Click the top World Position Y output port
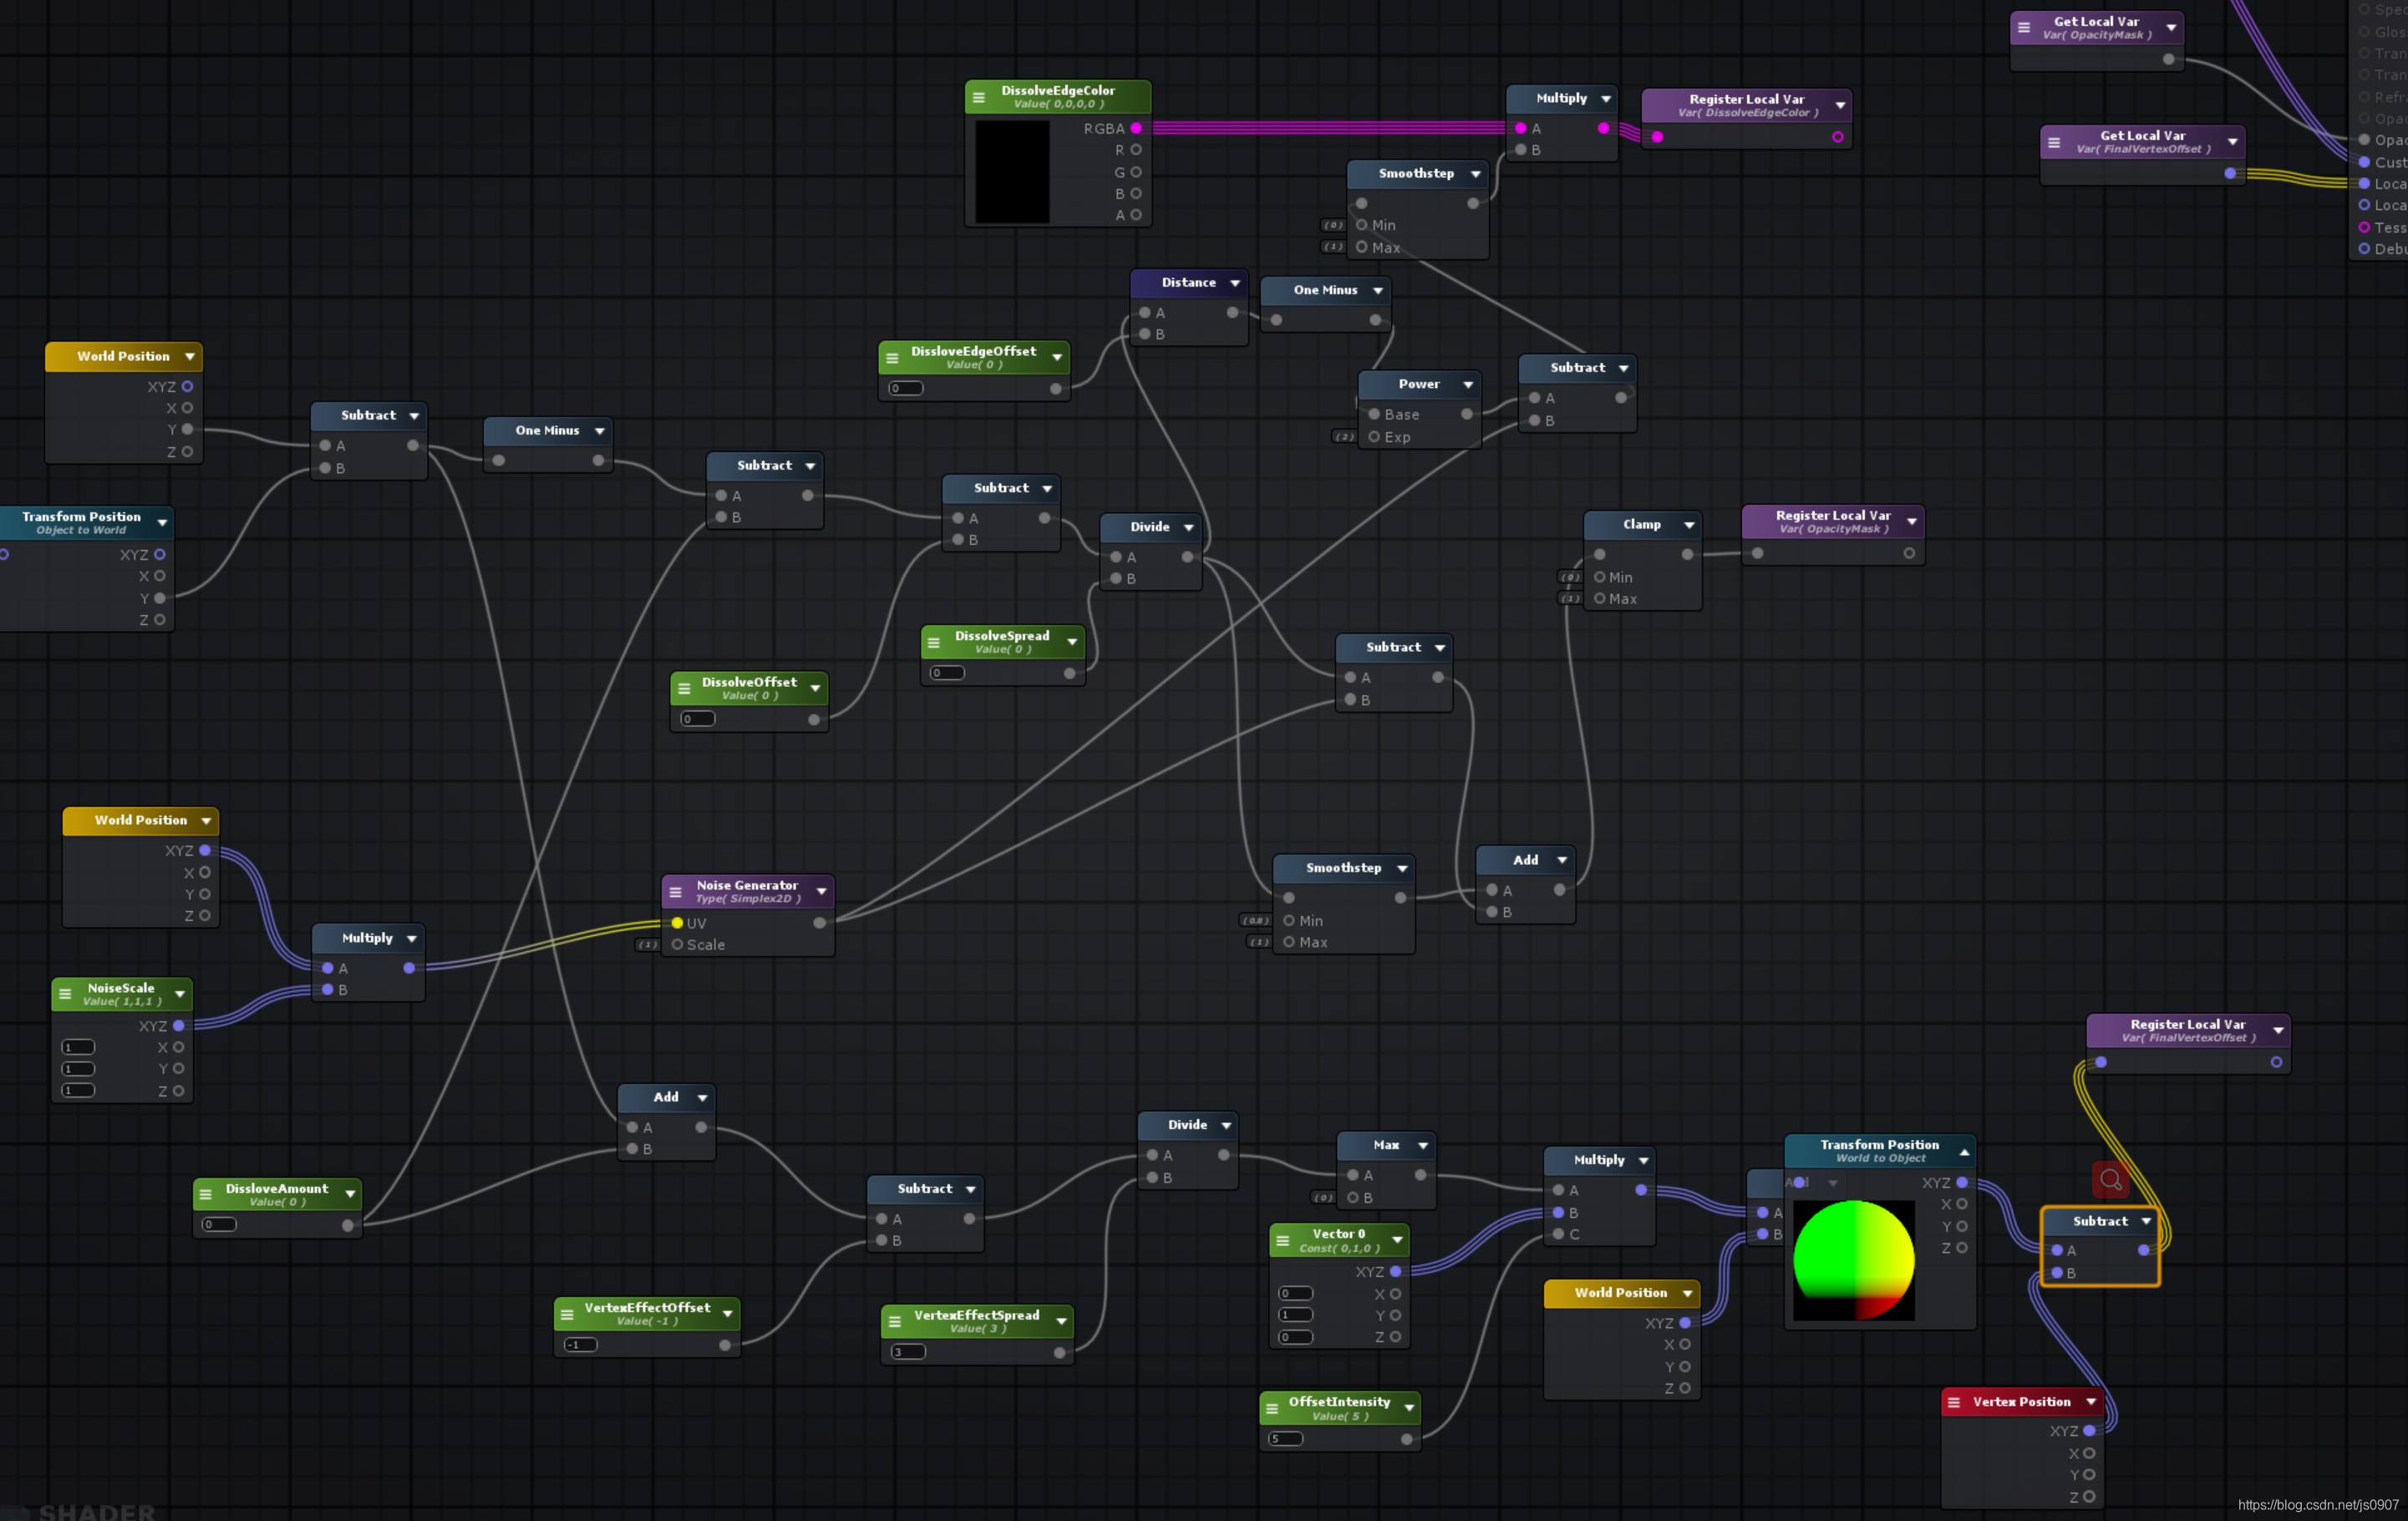2408x1521 pixels. (187, 429)
